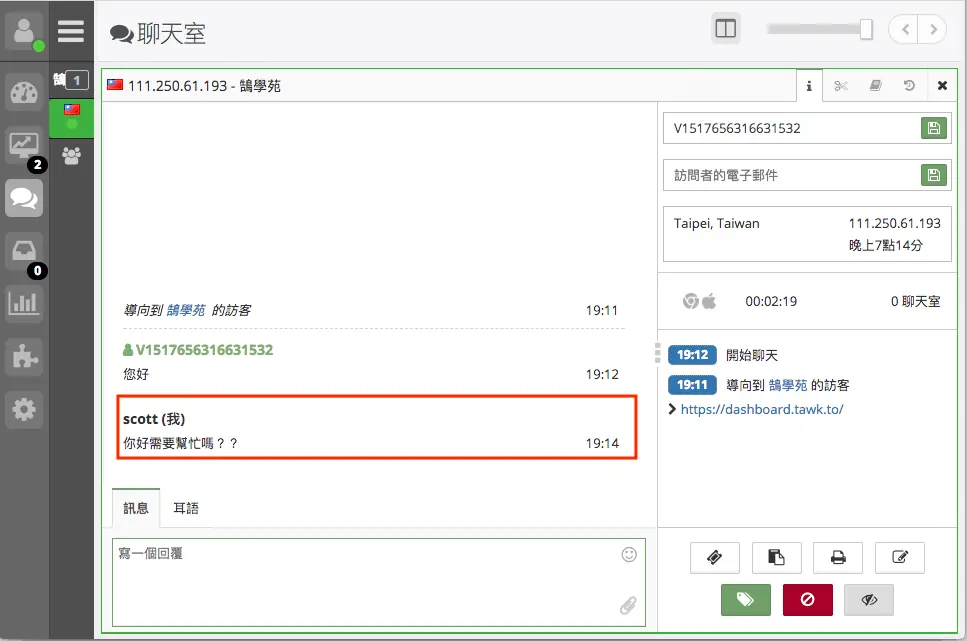The image size is (967, 641).
Task: Save the visitor email
Action: click(934, 175)
